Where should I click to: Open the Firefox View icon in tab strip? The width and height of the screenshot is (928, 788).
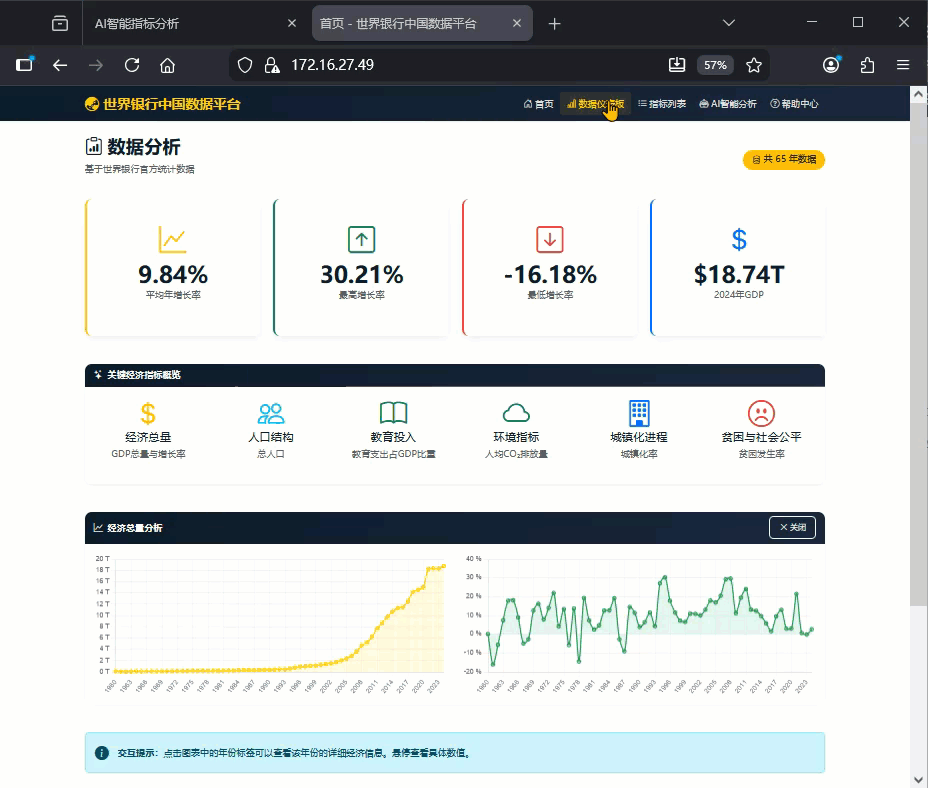click(x=60, y=23)
